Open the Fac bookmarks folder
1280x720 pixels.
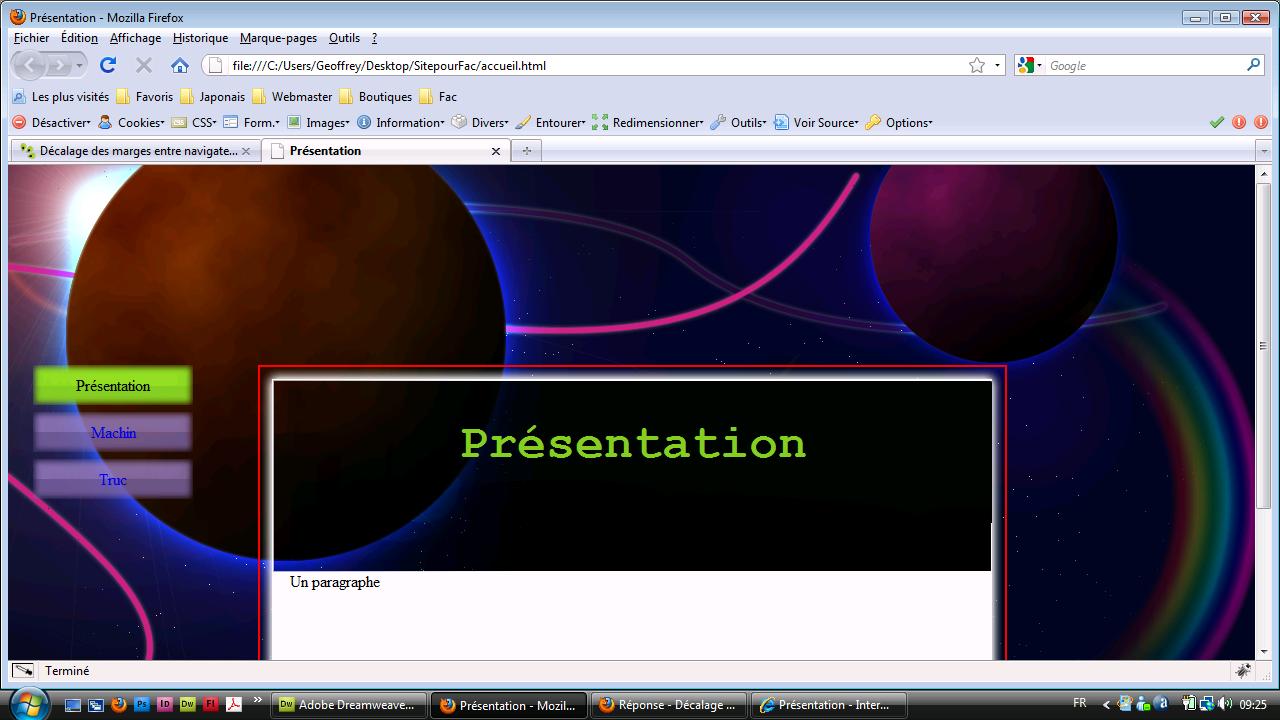tap(438, 97)
